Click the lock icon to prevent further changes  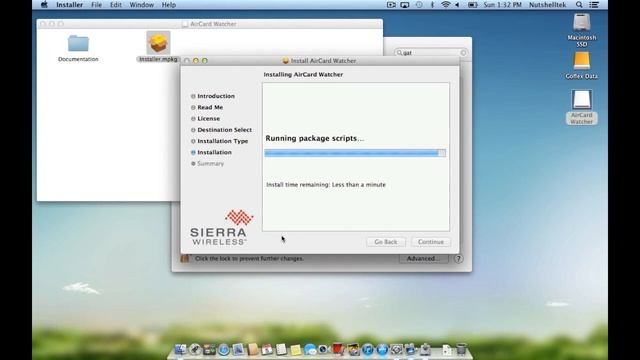185,258
